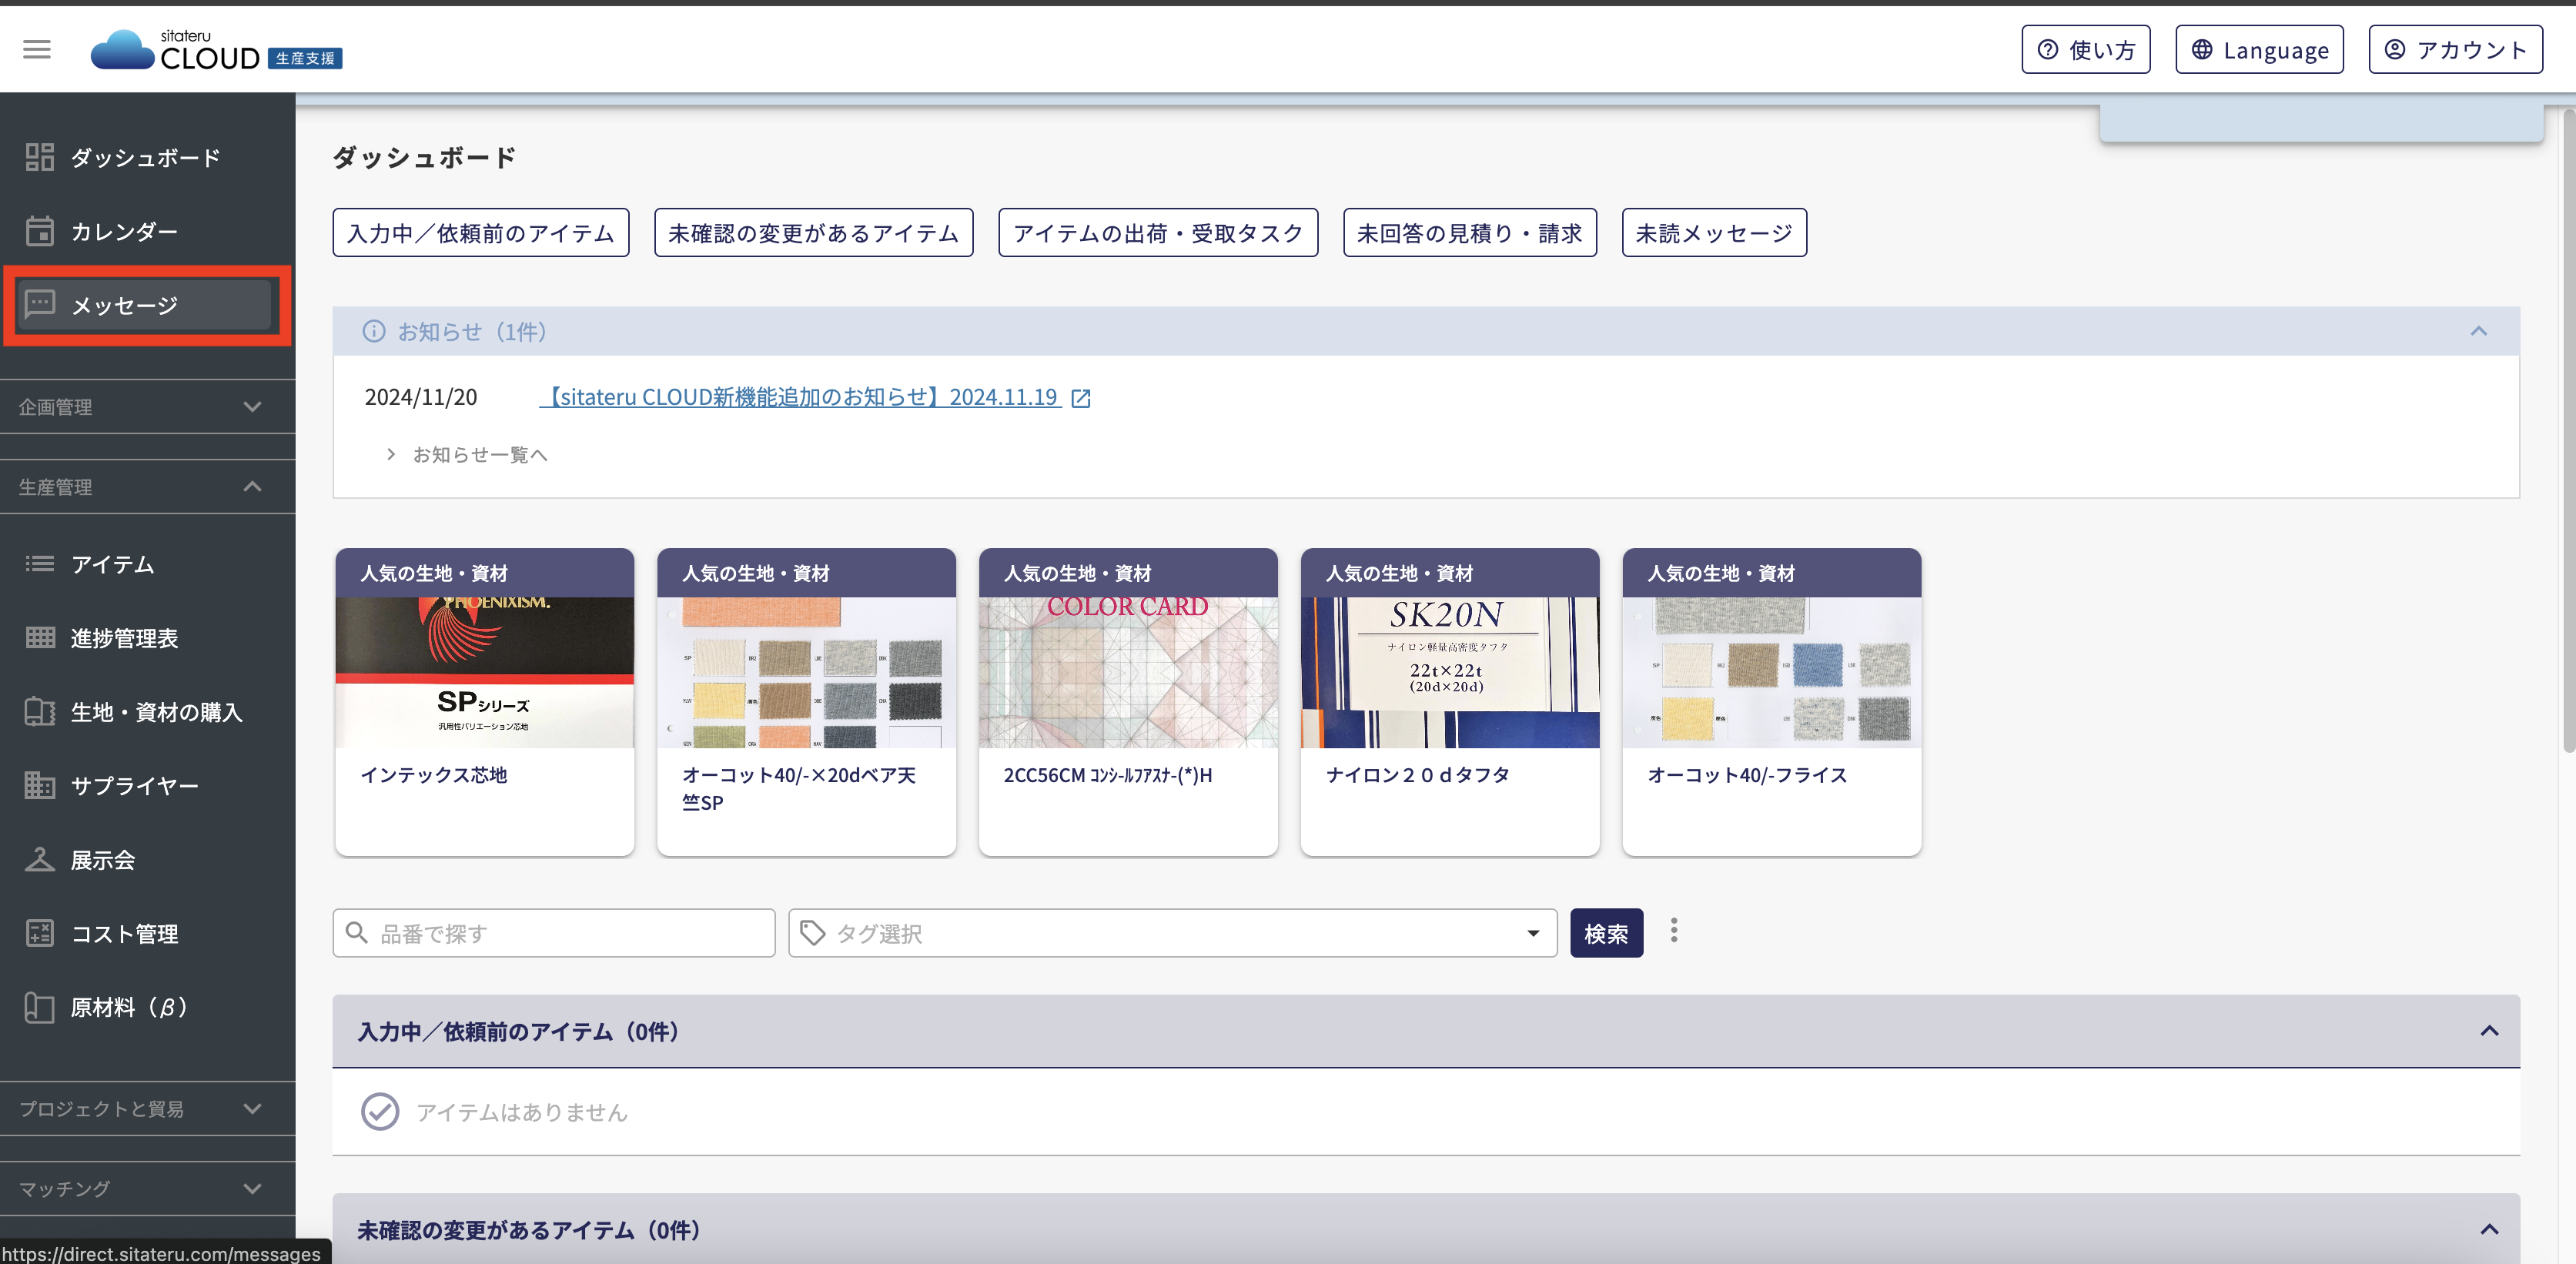Screen dimensions: 2576x1264
Task: Open sitateru CLOUD新機能追加のお知らせ link
Action: (800, 397)
